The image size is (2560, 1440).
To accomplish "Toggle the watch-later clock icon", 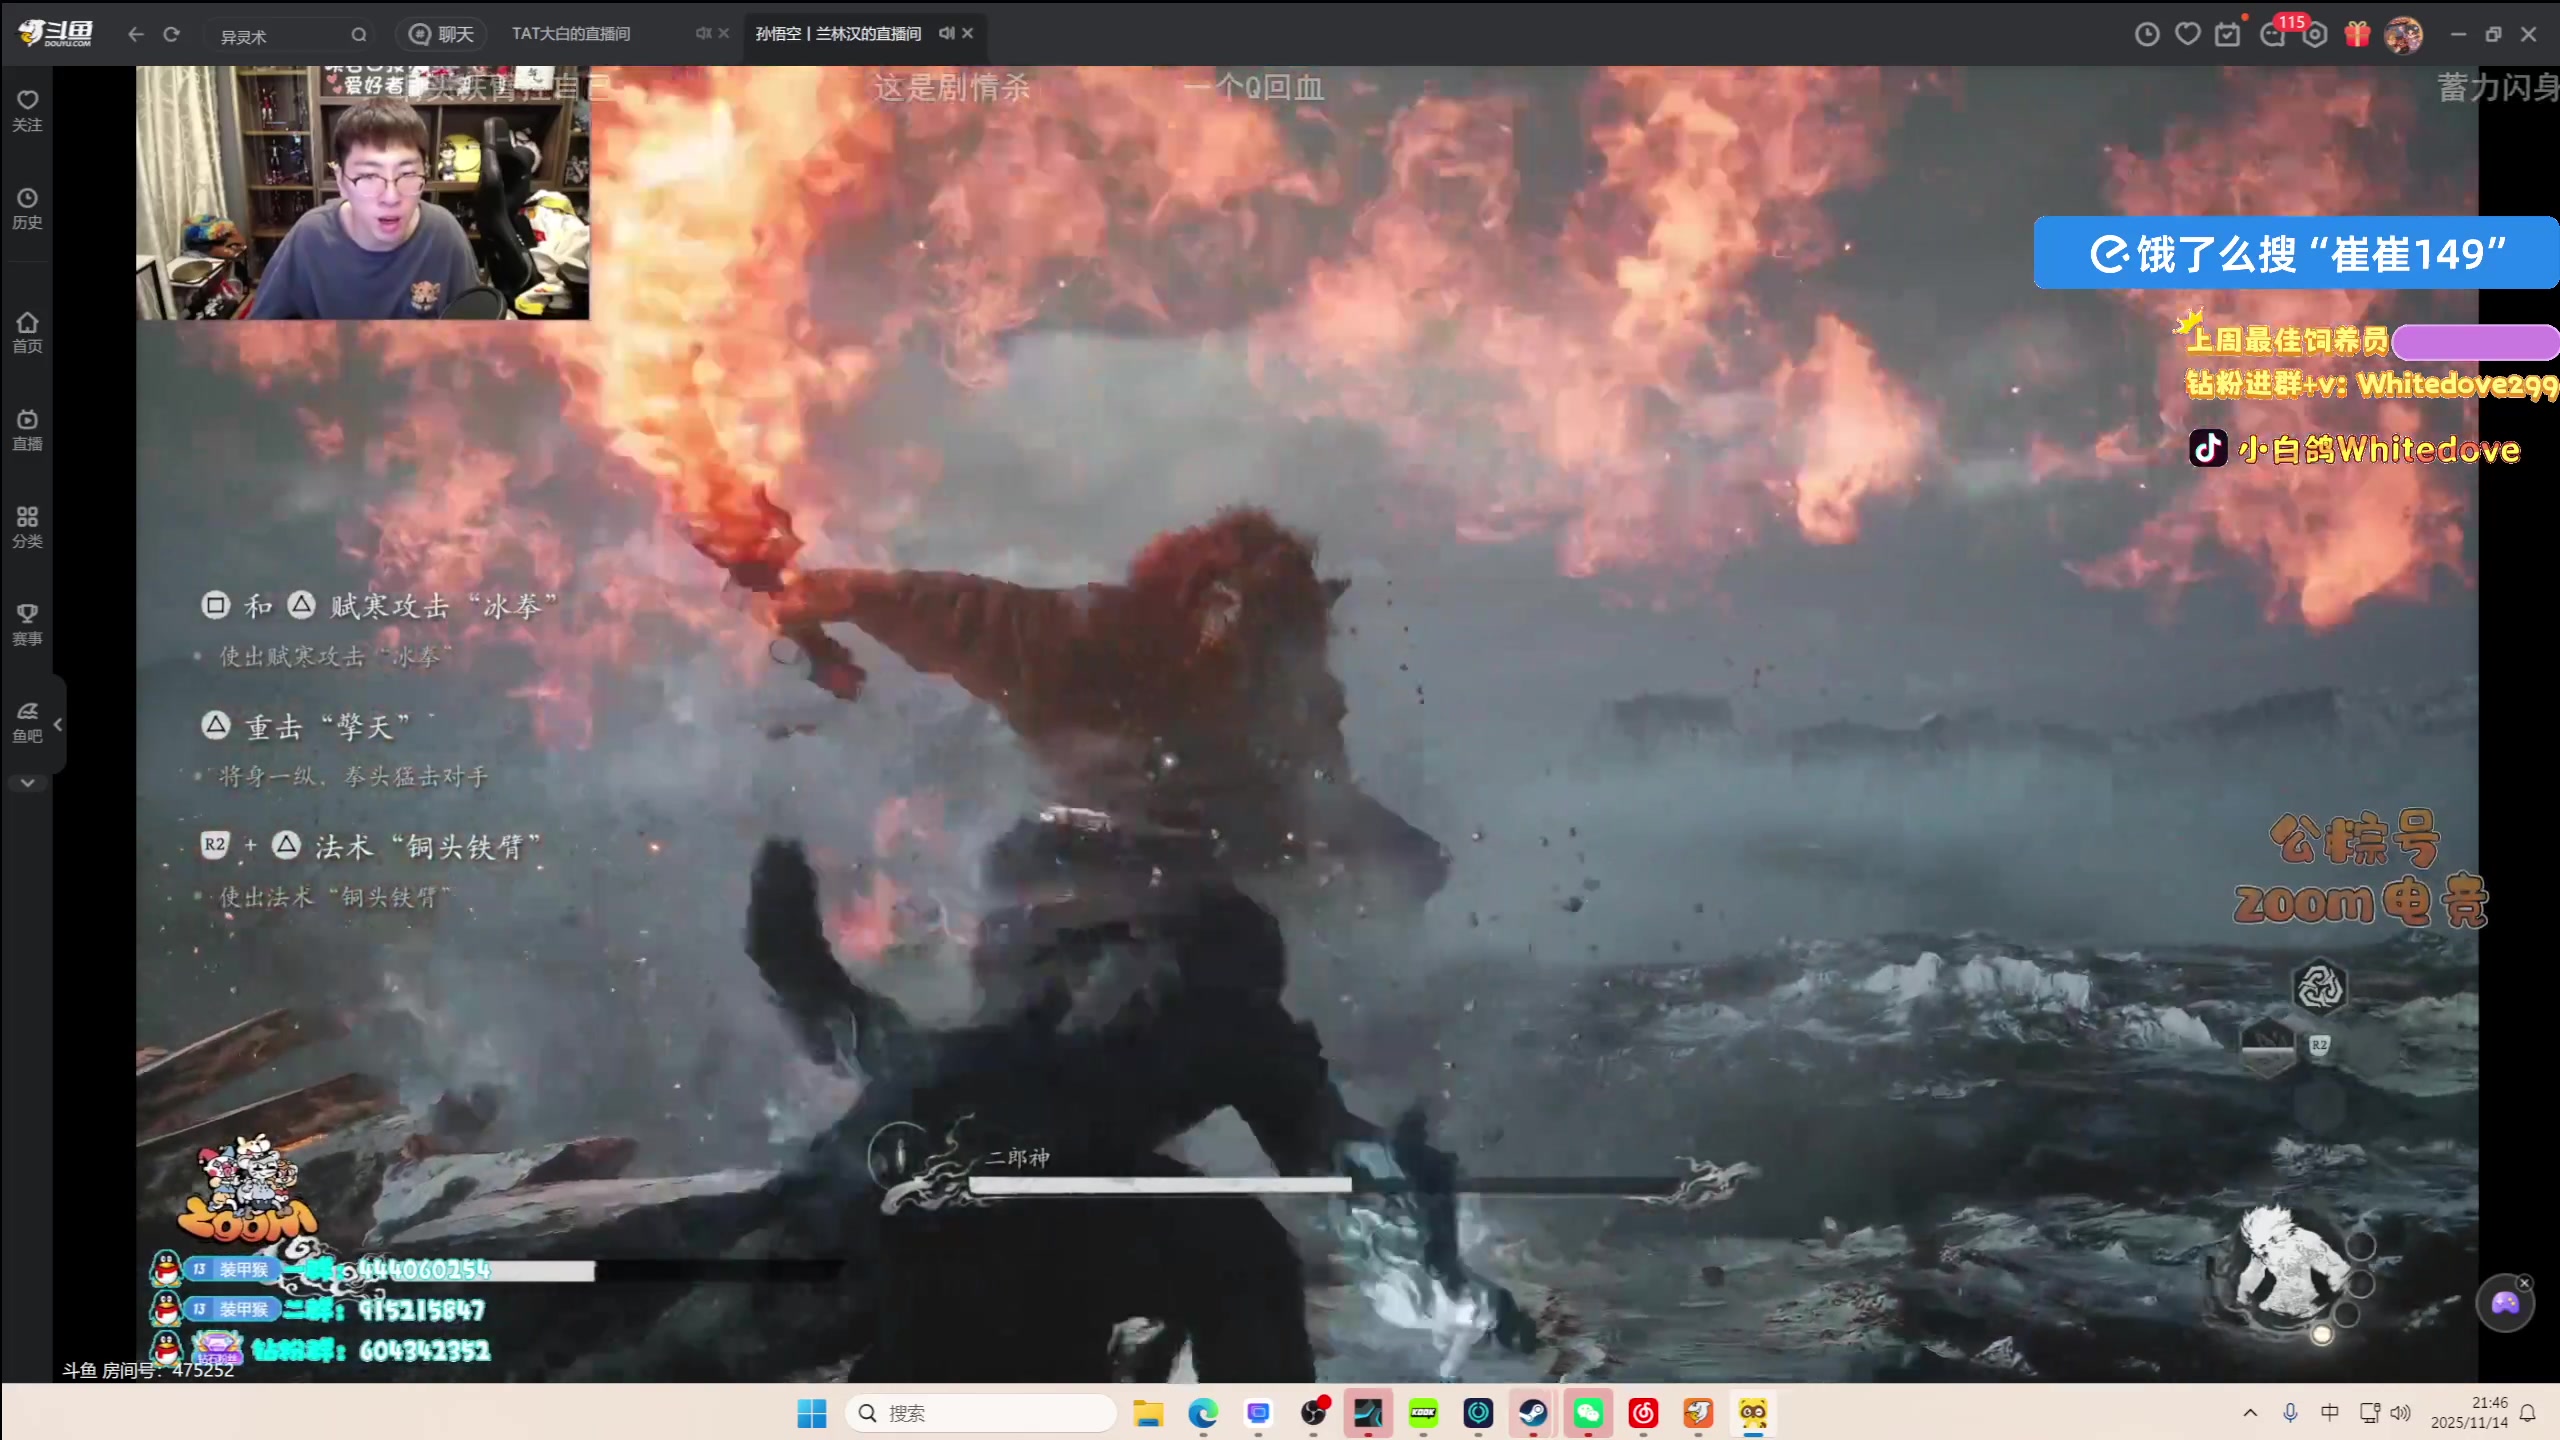I will [x=2146, y=33].
